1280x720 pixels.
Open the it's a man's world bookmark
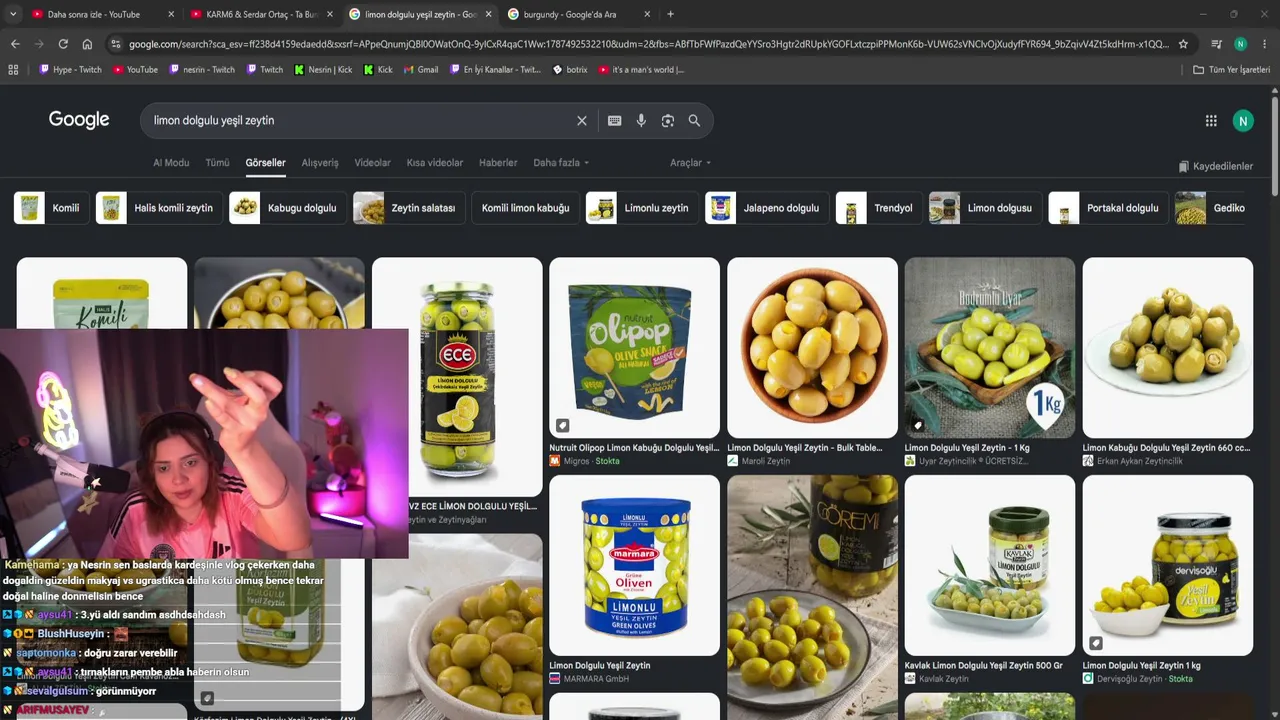point(641,70)
